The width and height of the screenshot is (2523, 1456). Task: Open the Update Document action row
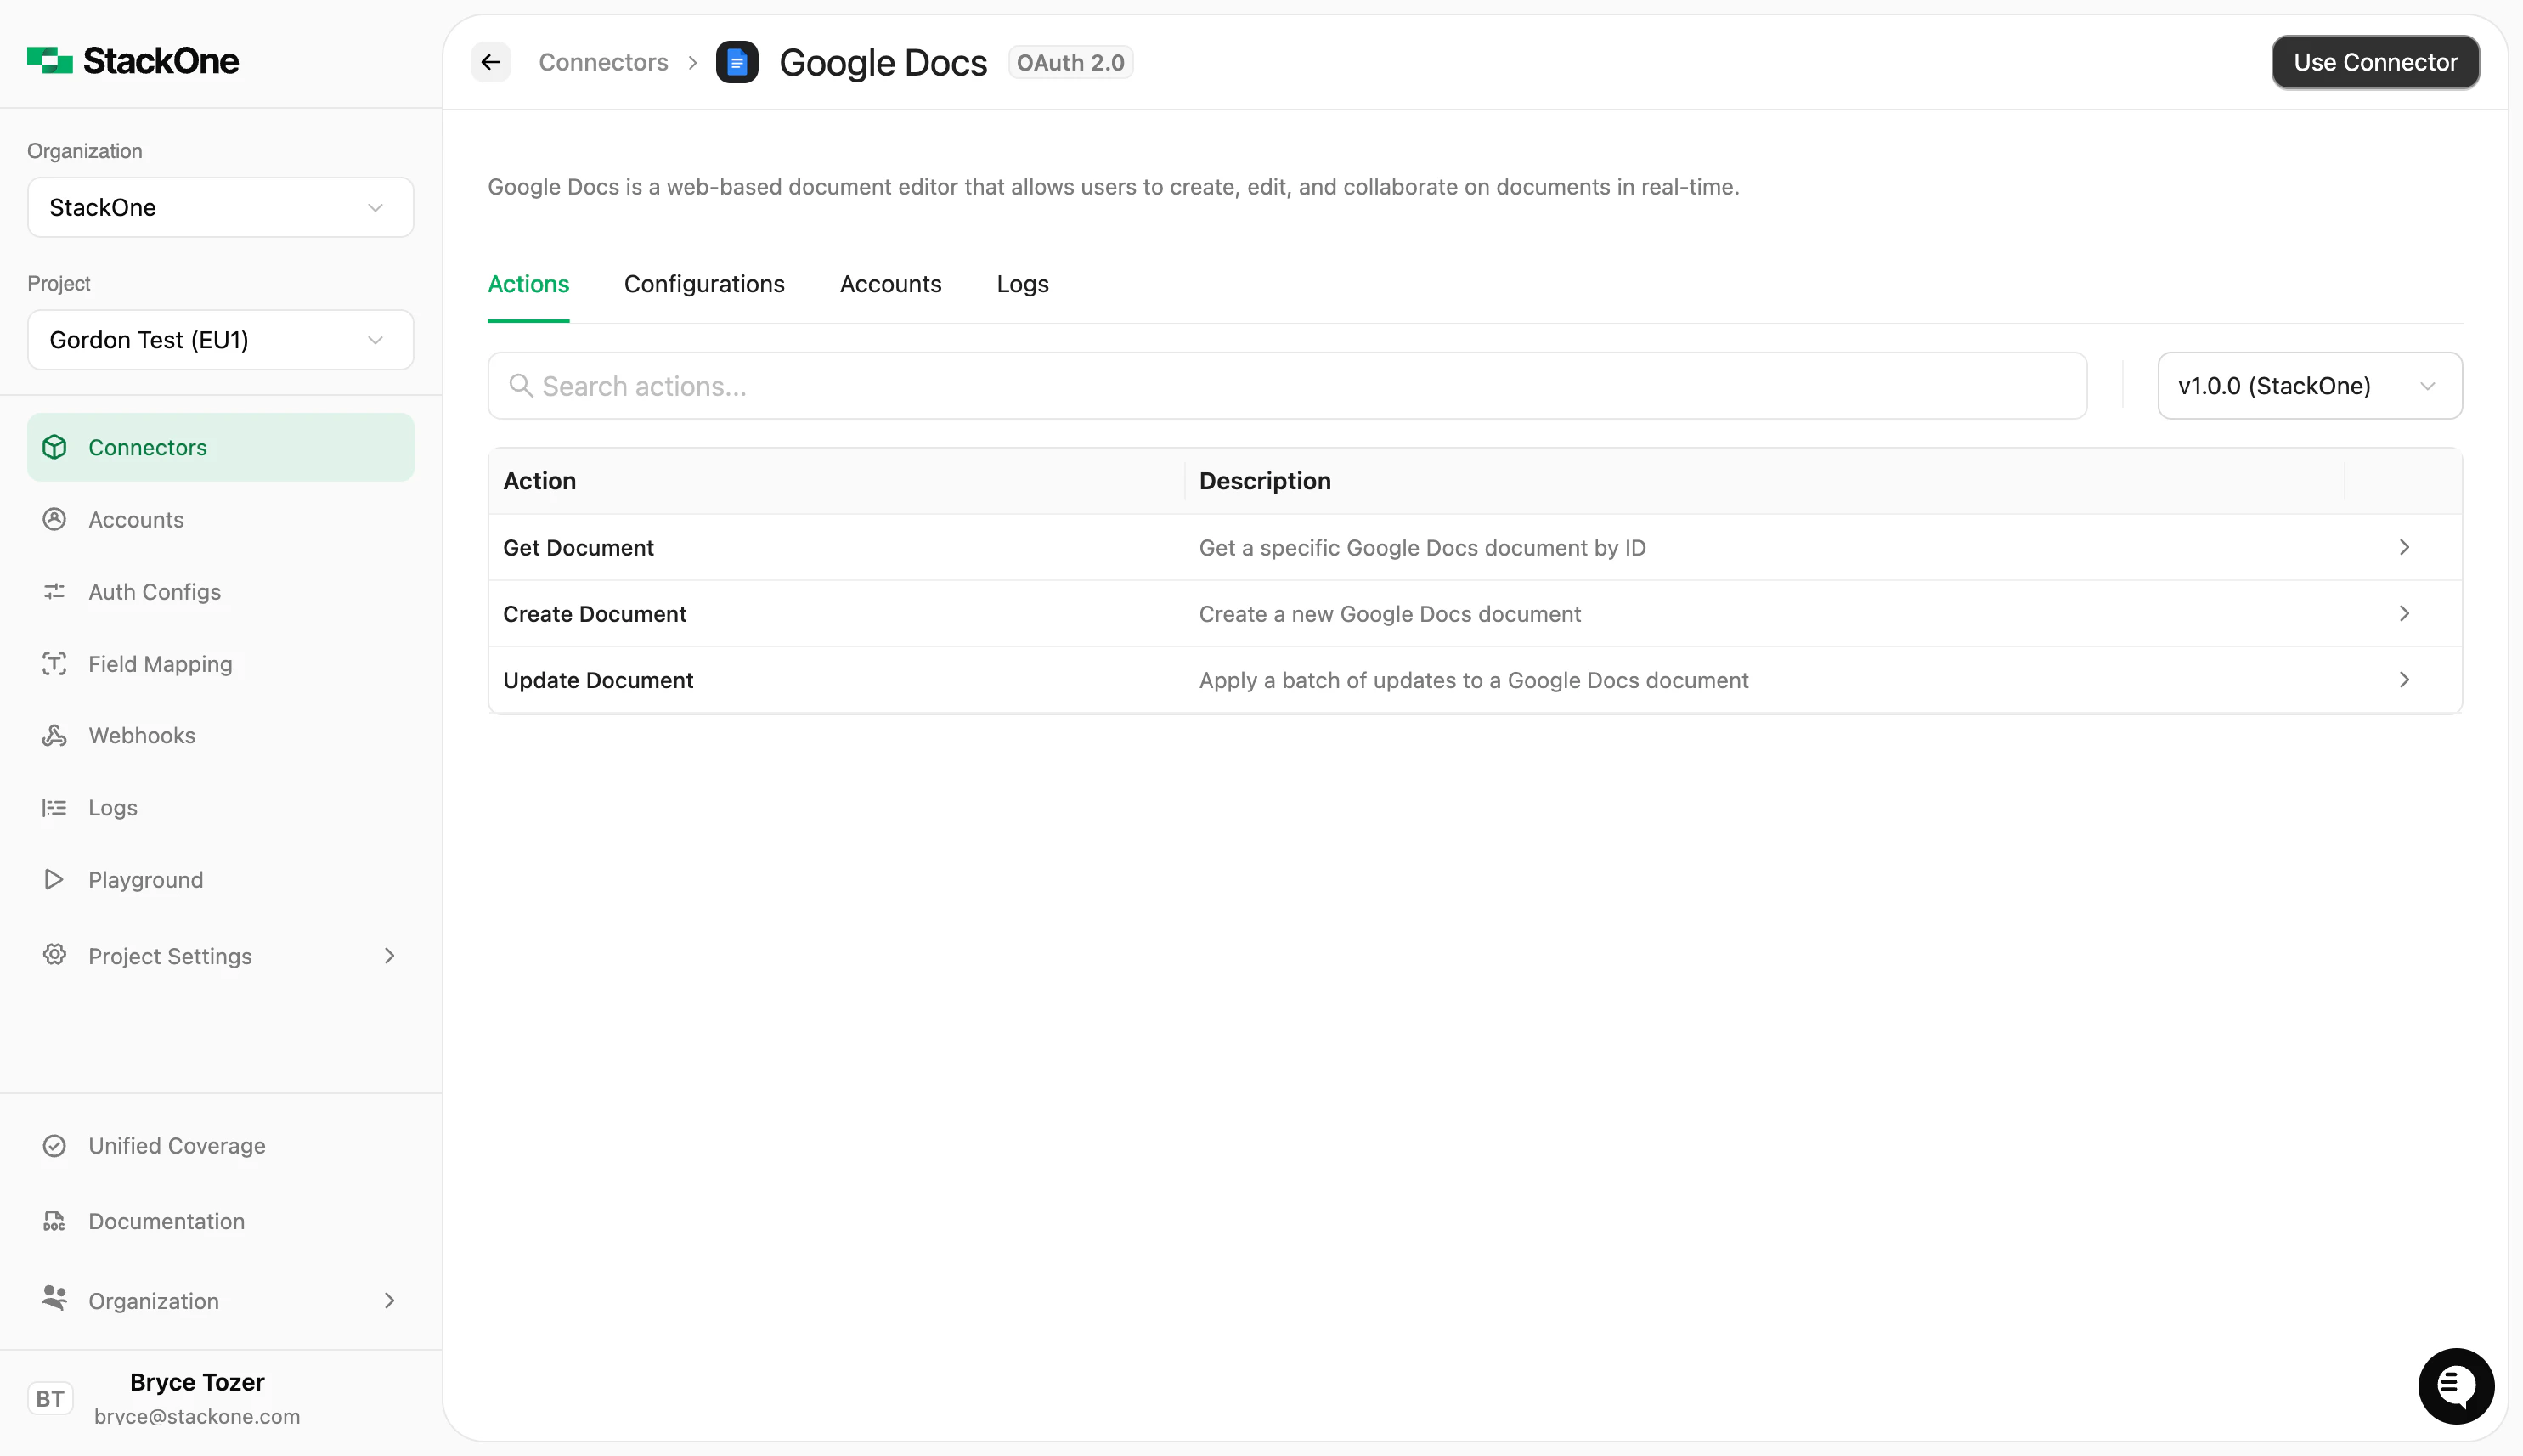(1474, 680)
